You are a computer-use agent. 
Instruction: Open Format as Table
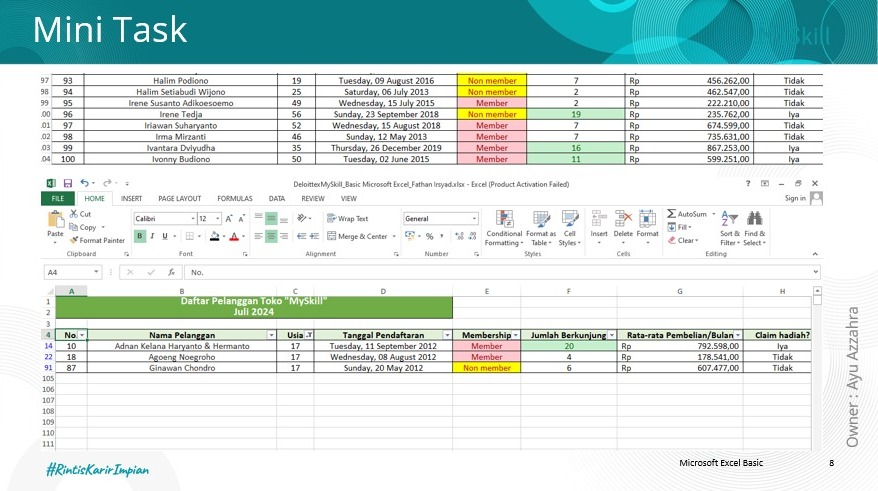click(x=541, y=228)
